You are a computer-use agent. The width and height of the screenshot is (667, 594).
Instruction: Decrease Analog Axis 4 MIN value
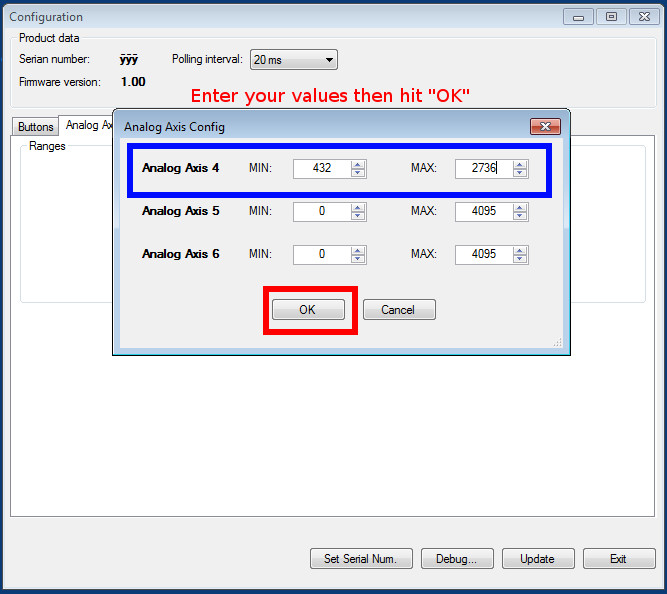point(358,173)
